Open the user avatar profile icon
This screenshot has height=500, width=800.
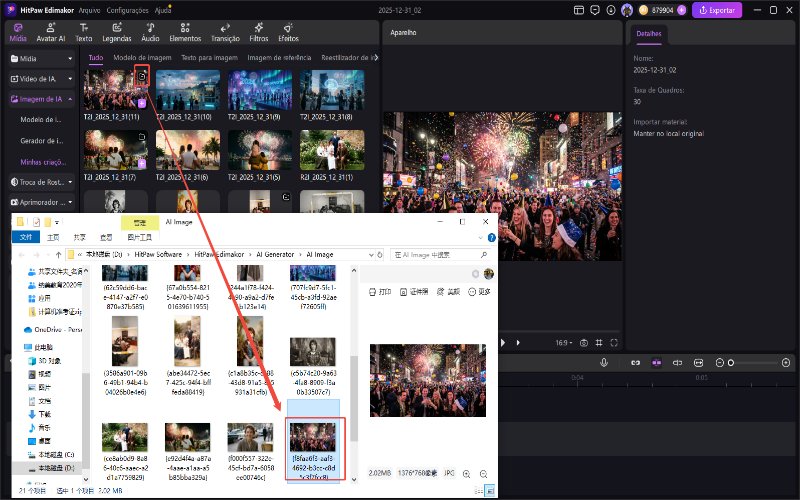pos(627,10)
